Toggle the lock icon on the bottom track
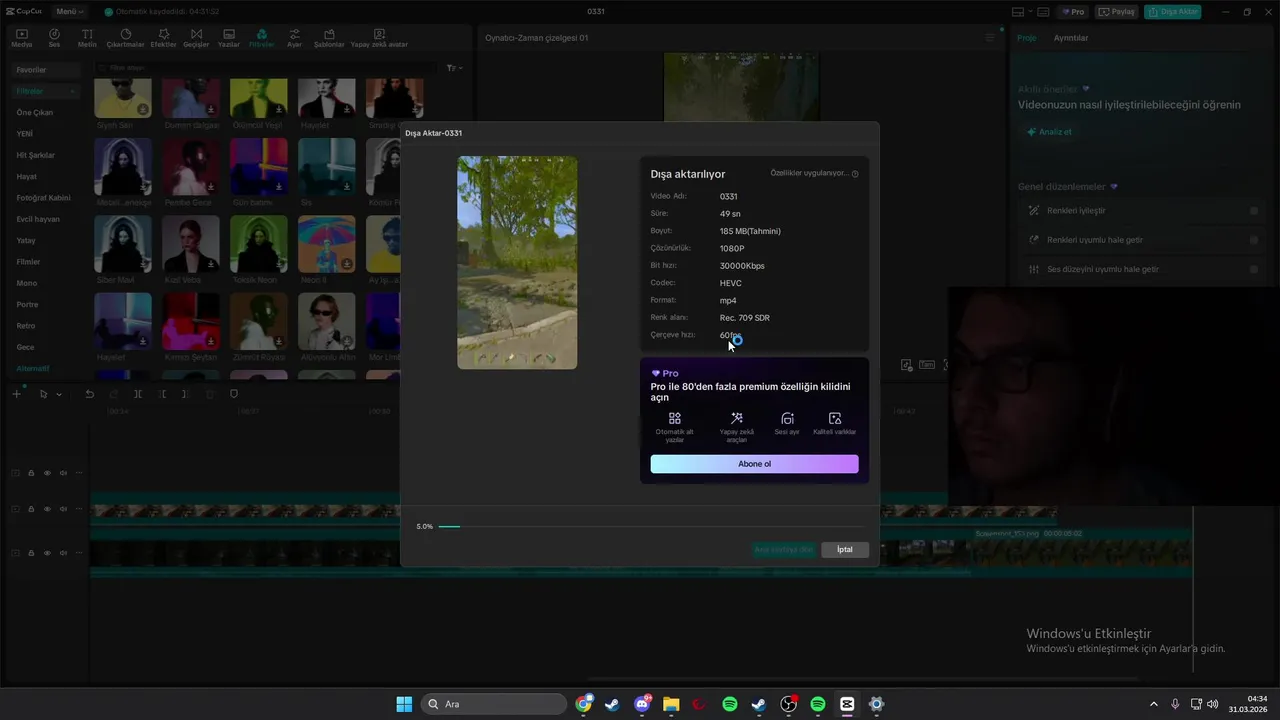1280x720 pixels. (31, 552)
